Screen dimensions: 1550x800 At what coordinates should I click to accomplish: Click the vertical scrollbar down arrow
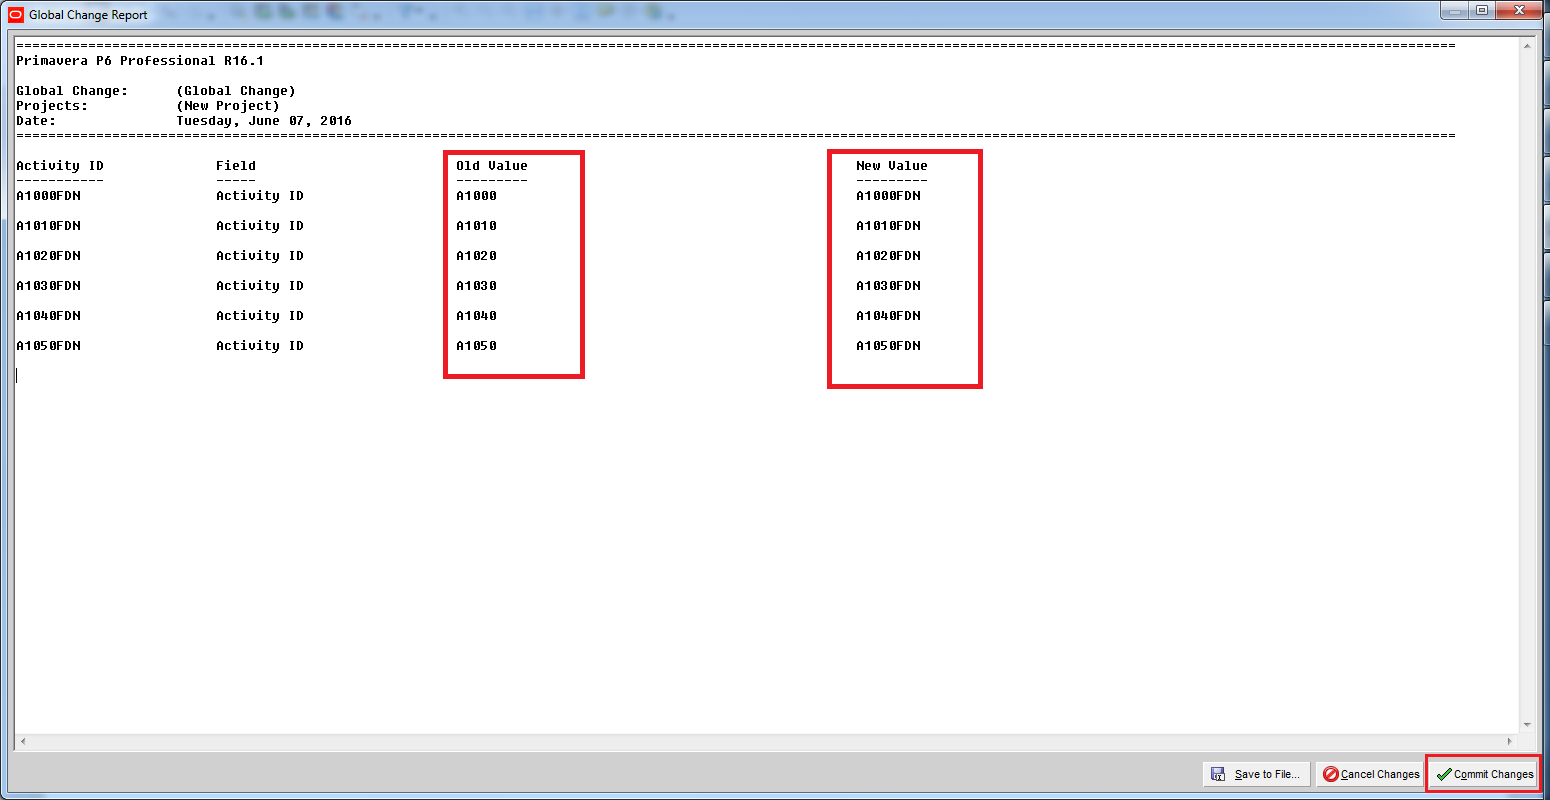[x=1527, y=725]
